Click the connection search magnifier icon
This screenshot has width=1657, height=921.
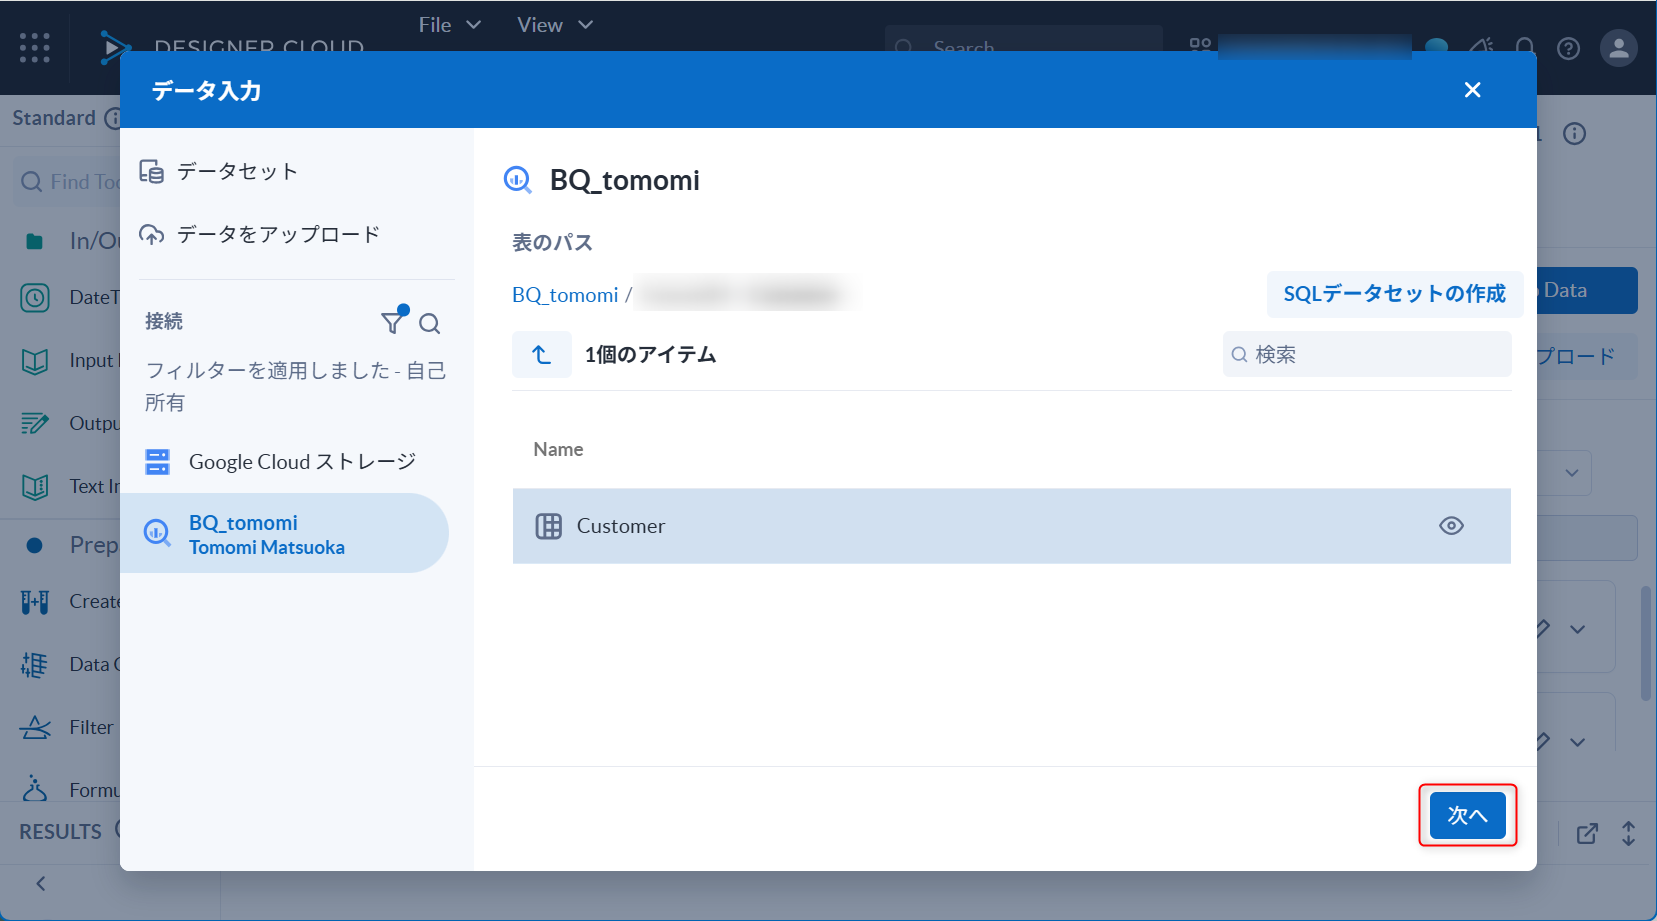(x=429, y=324)
